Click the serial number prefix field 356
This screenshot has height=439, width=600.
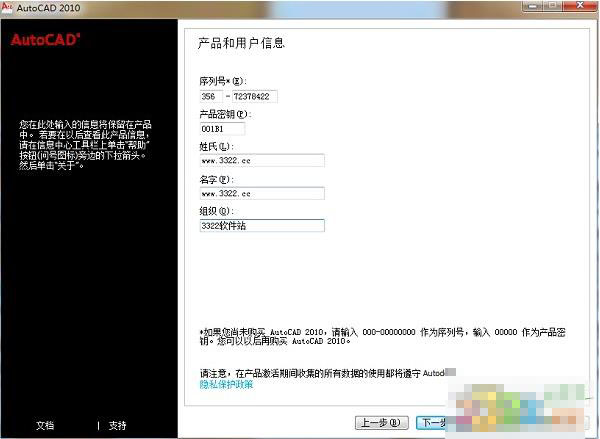tap(211, 96)
